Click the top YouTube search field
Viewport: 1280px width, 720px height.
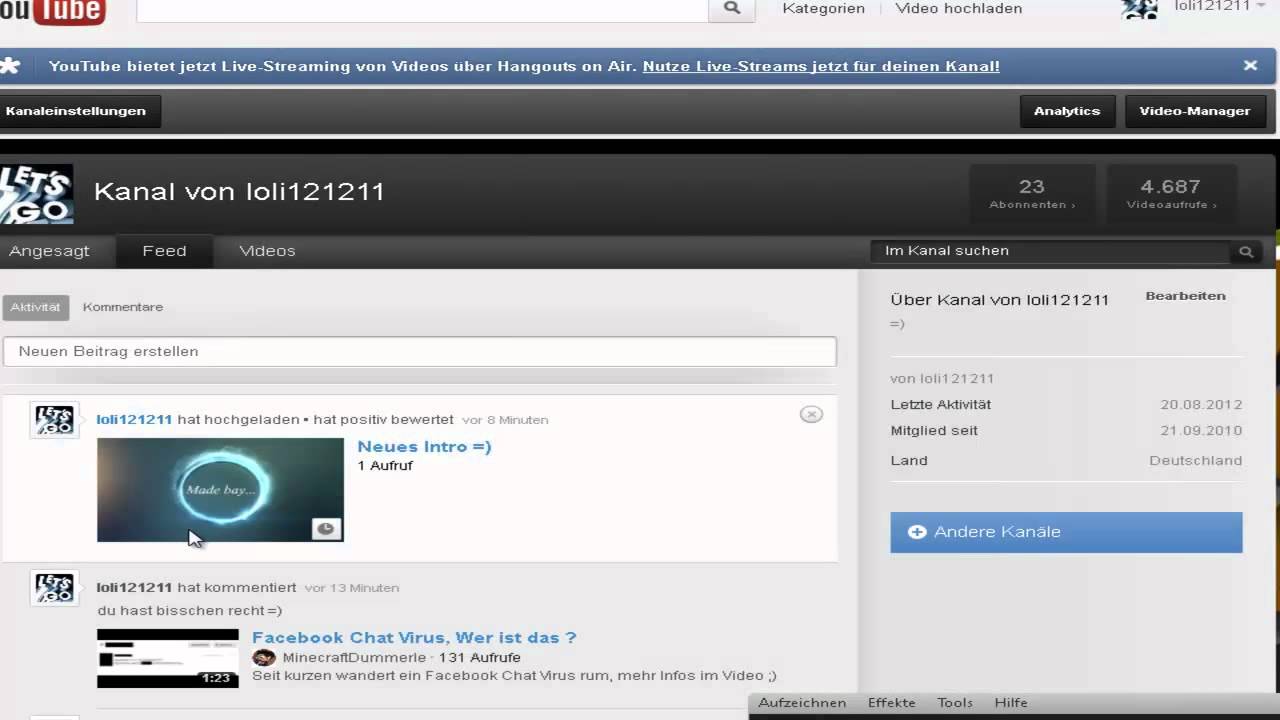(x=422, y=9)
